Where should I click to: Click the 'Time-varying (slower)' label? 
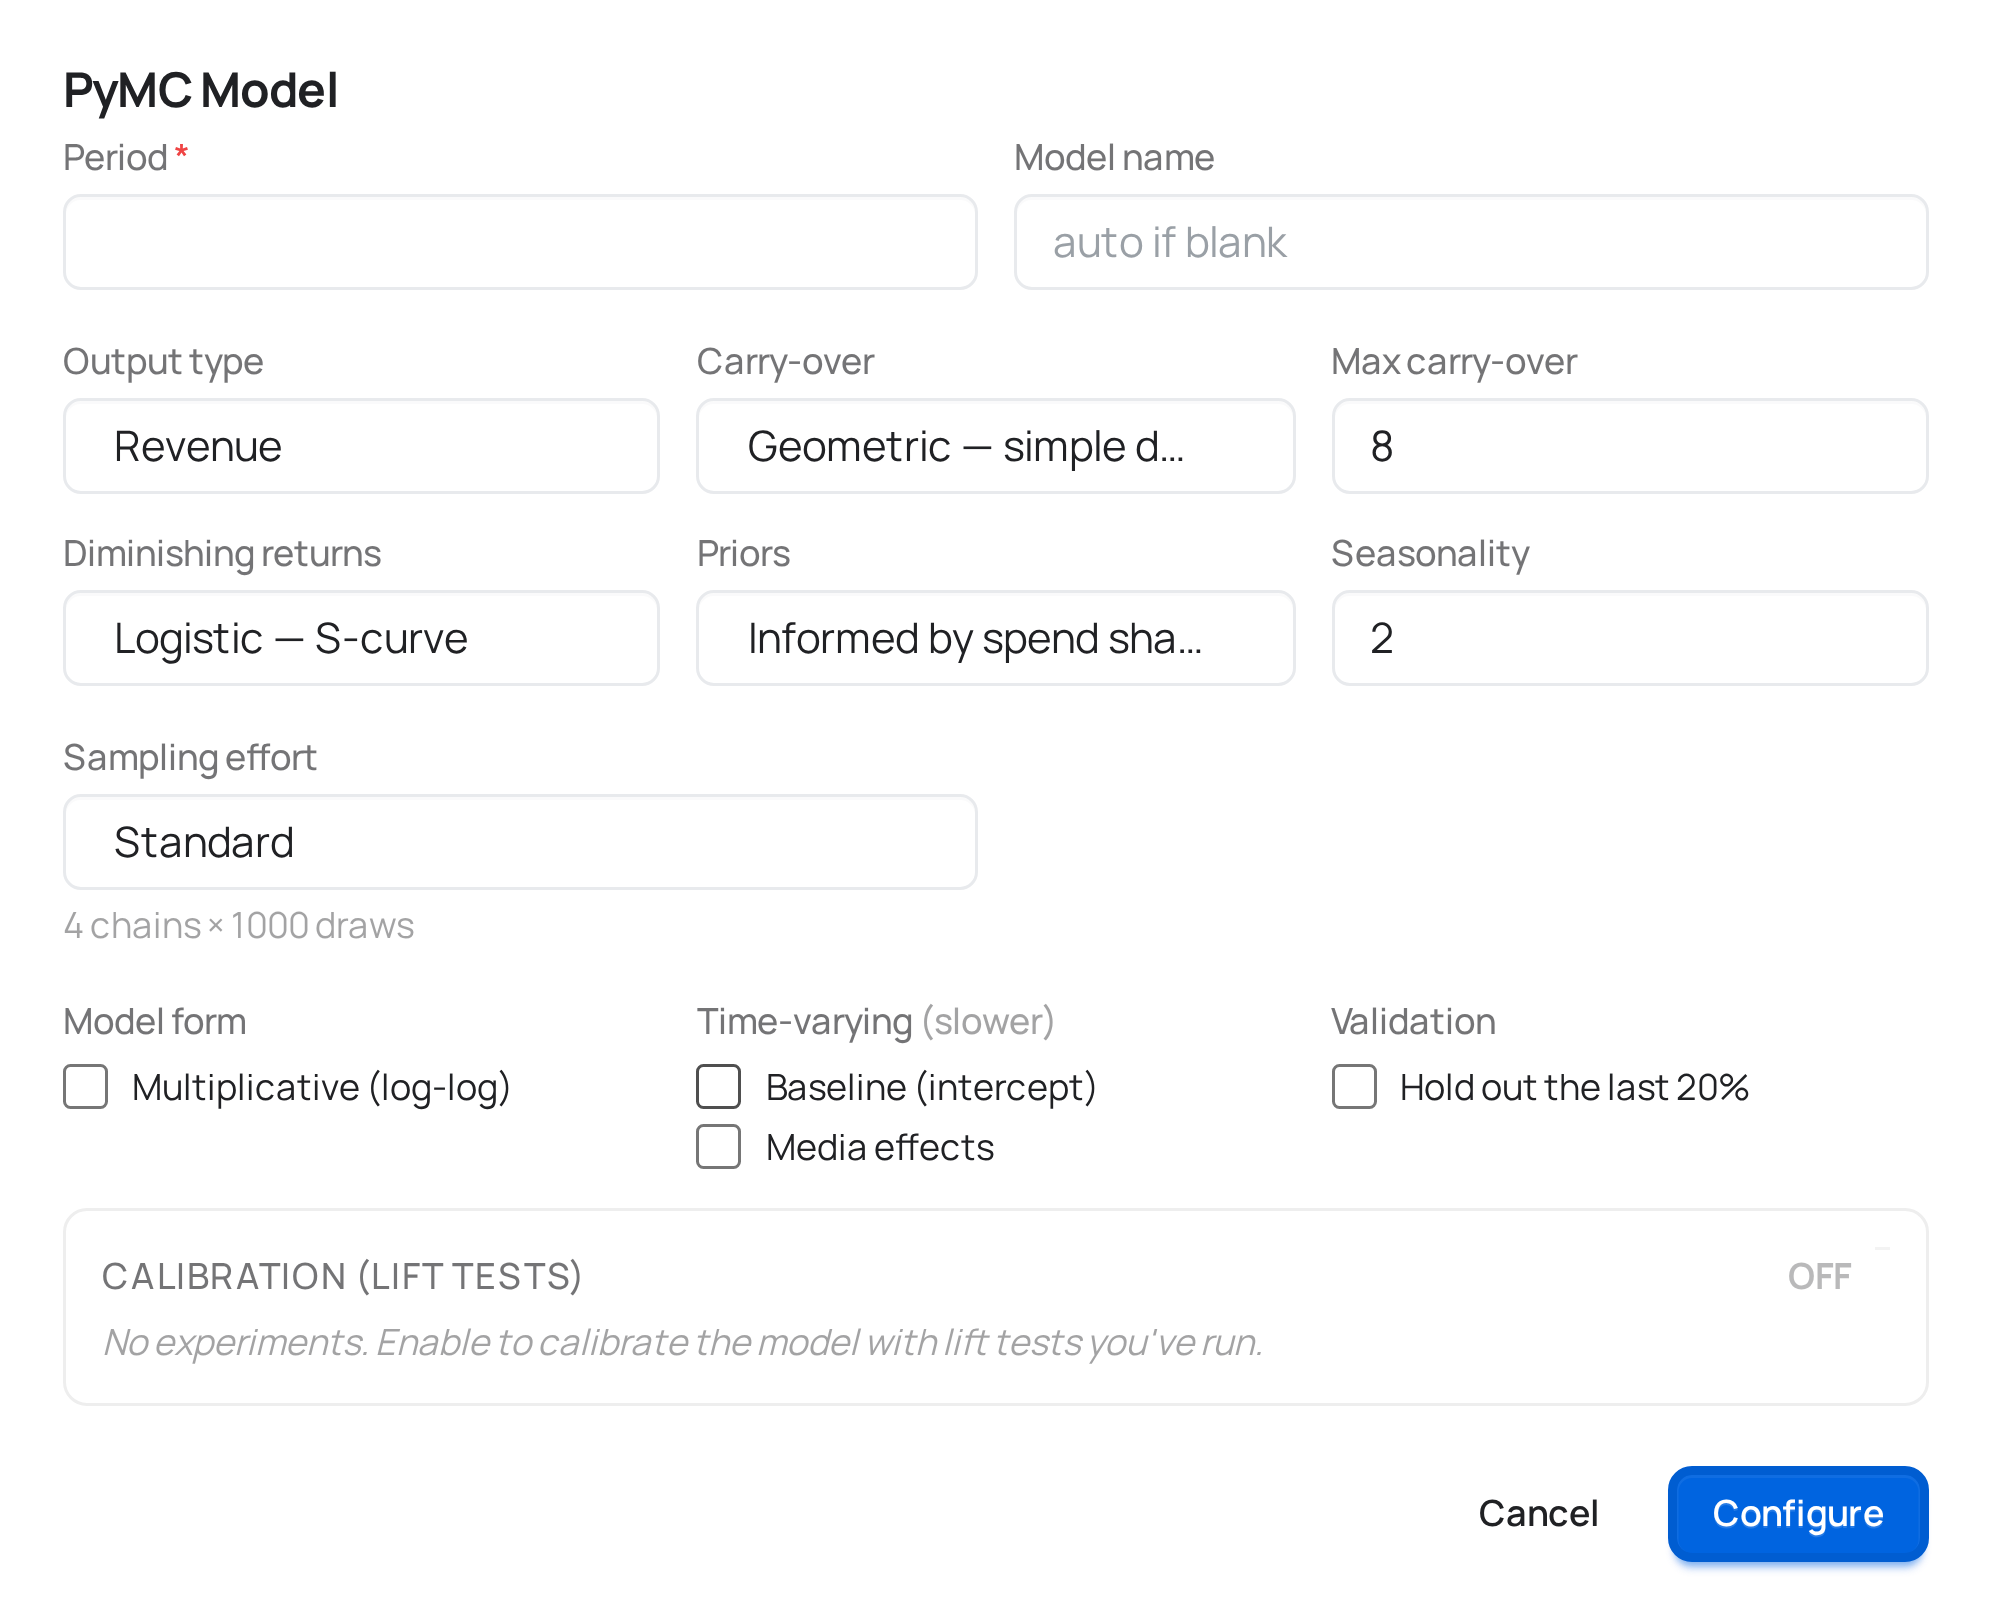[x=876, y=1022]
